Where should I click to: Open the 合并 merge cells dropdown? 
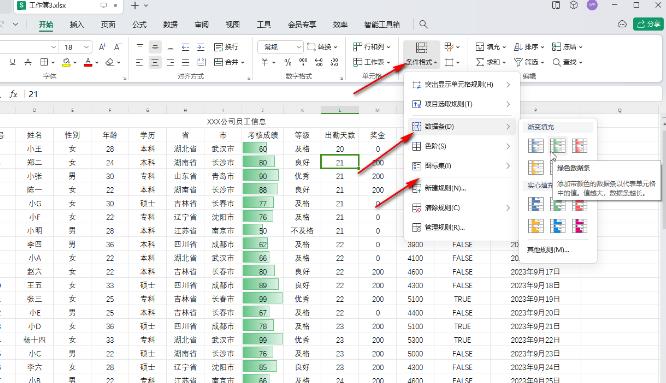point(229,62)
